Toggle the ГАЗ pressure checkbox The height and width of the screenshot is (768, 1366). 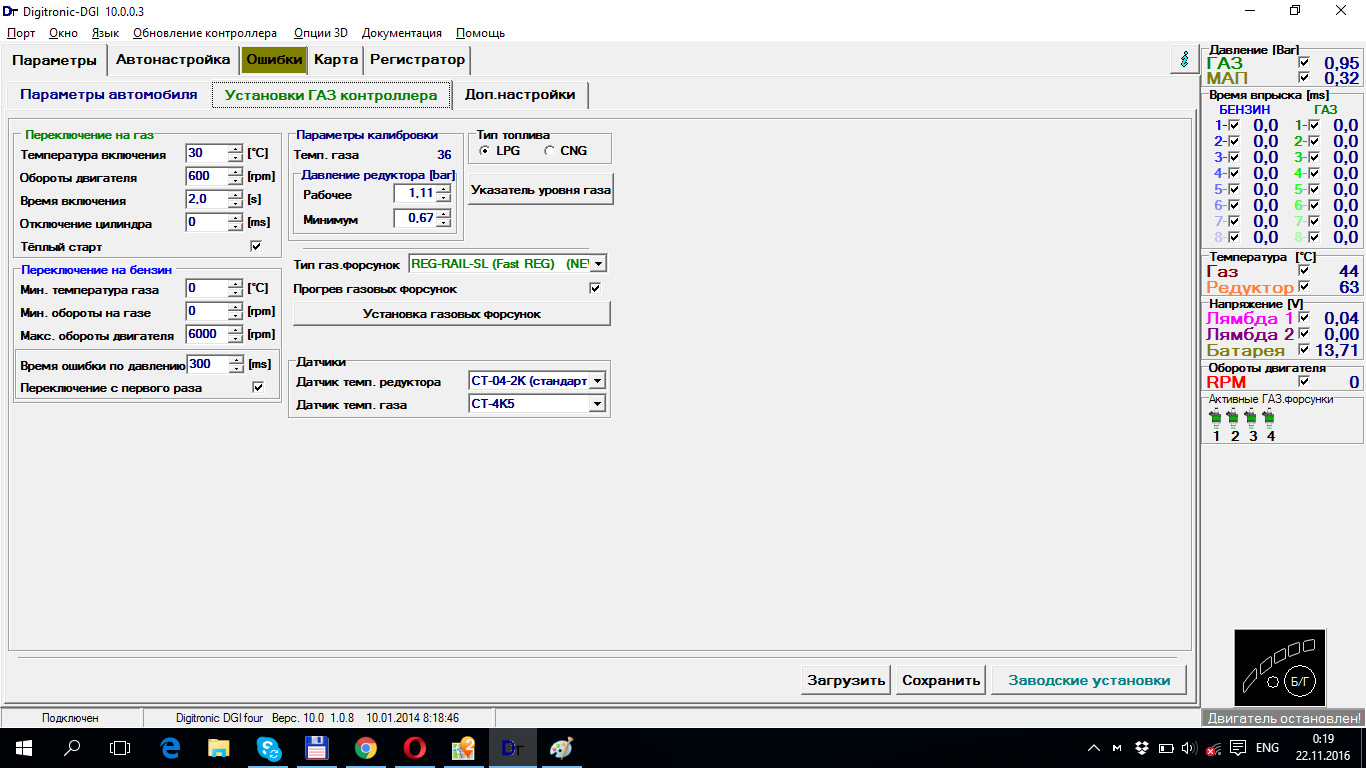pyautogui.click(x=1303, y=62)
